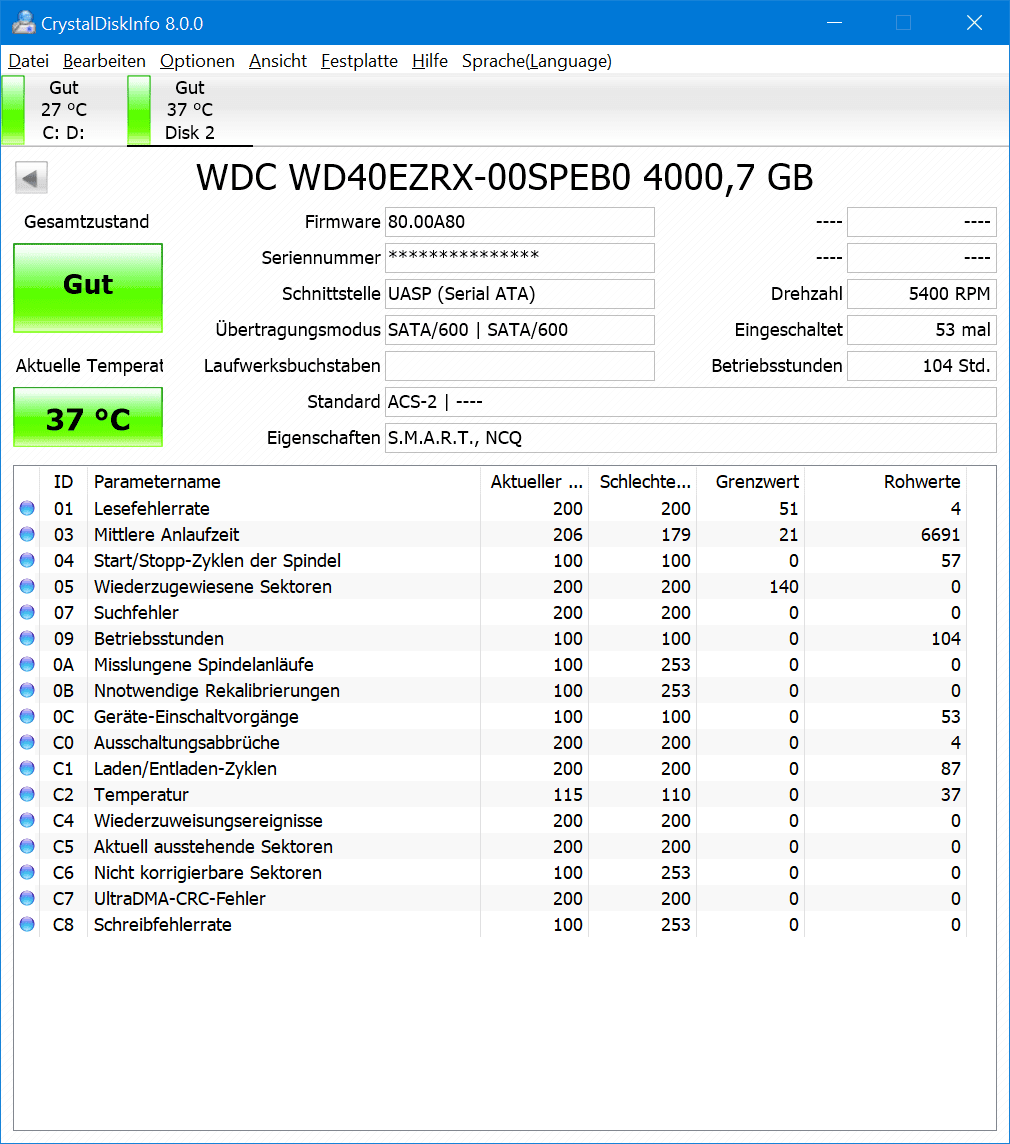This screenshot has height=1144, width=1010.
Task: Click status orb for Nnotwendige Rekalibrierungen
Action: point(27,690)
